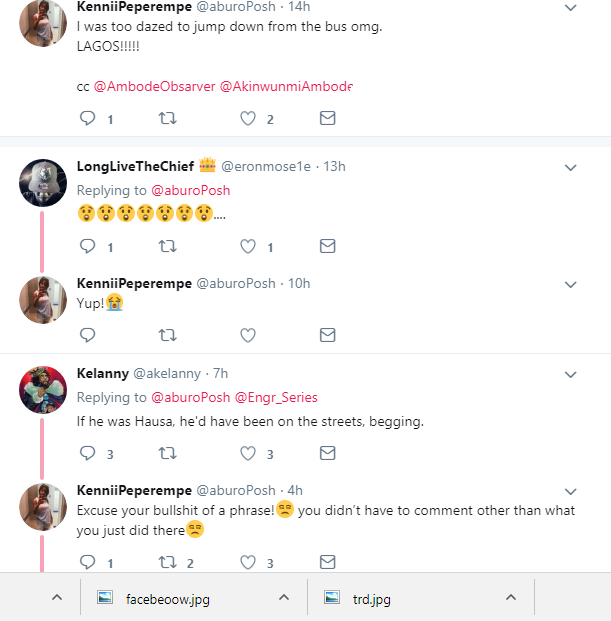This screenshot has width=611, height=621.
Task: Like the 'Yup!' tweet
Action: point(248,335)
